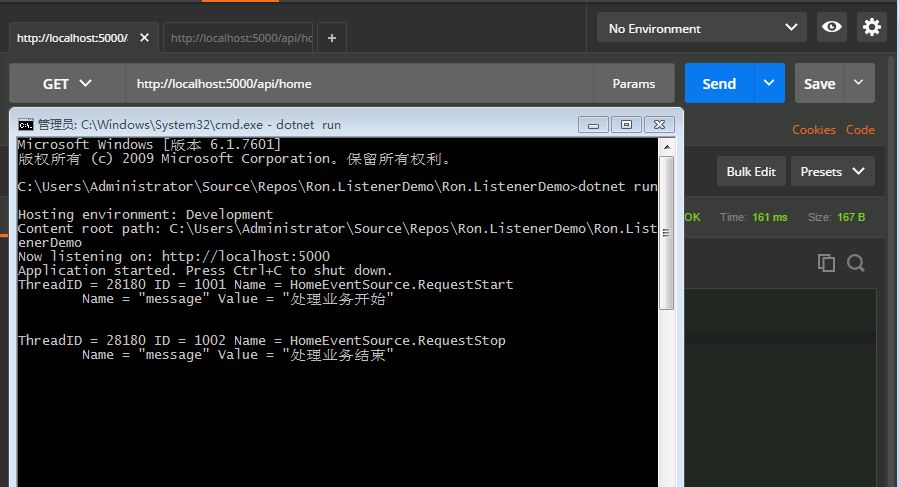Expand the Send button arrow options
Viewport: 899px width, 487px height.
769,83
